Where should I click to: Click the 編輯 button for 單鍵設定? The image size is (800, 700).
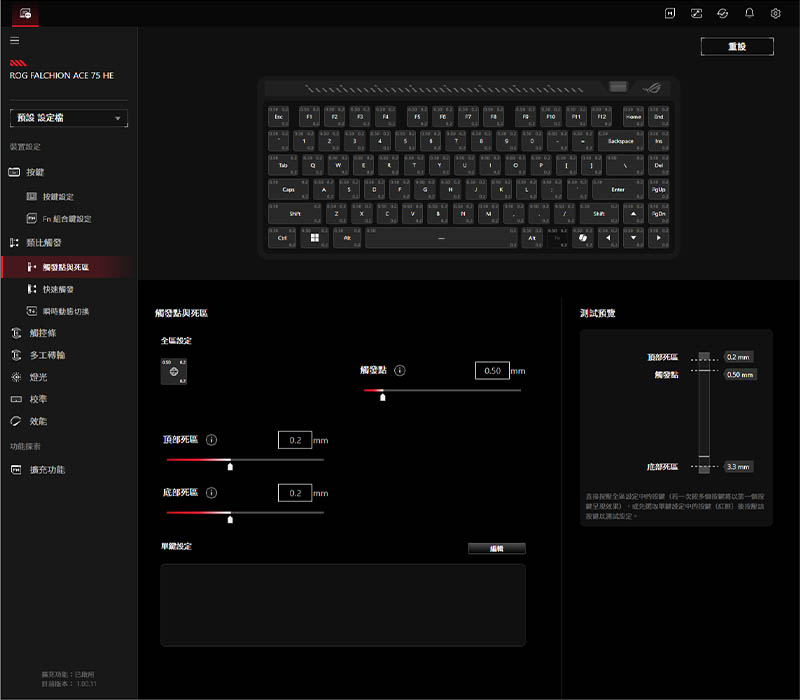click(x=496, y=548)
